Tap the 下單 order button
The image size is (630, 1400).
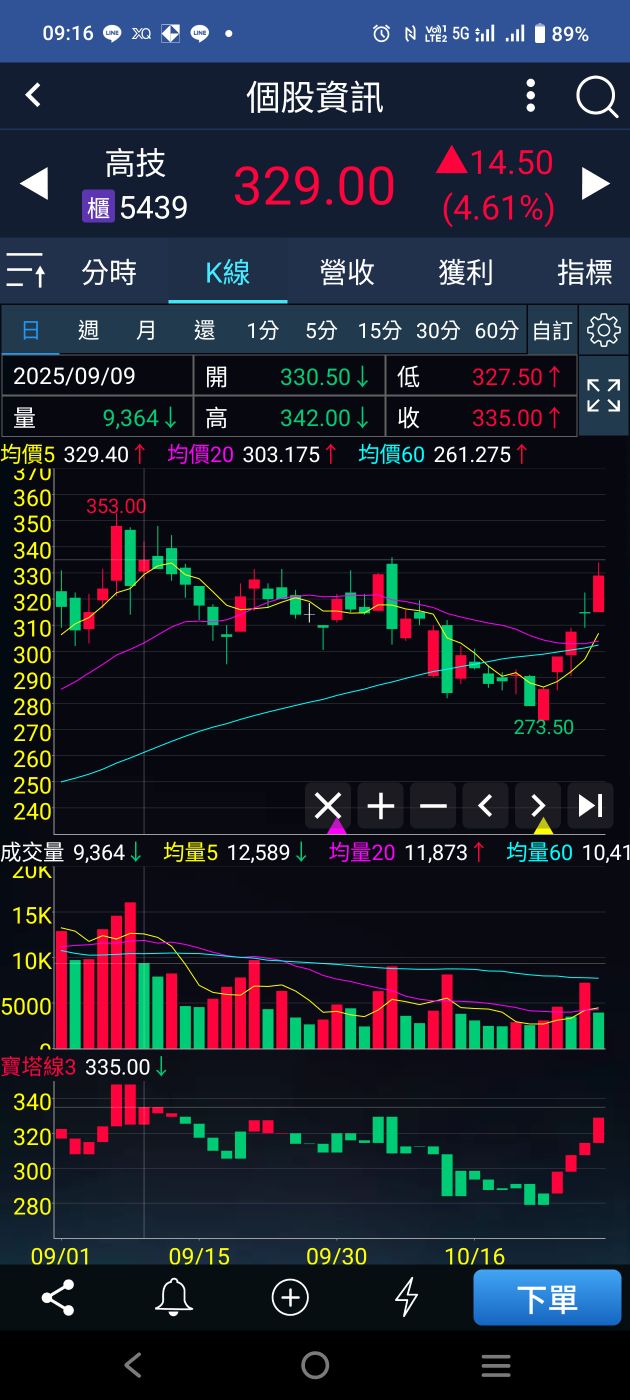547,1298
